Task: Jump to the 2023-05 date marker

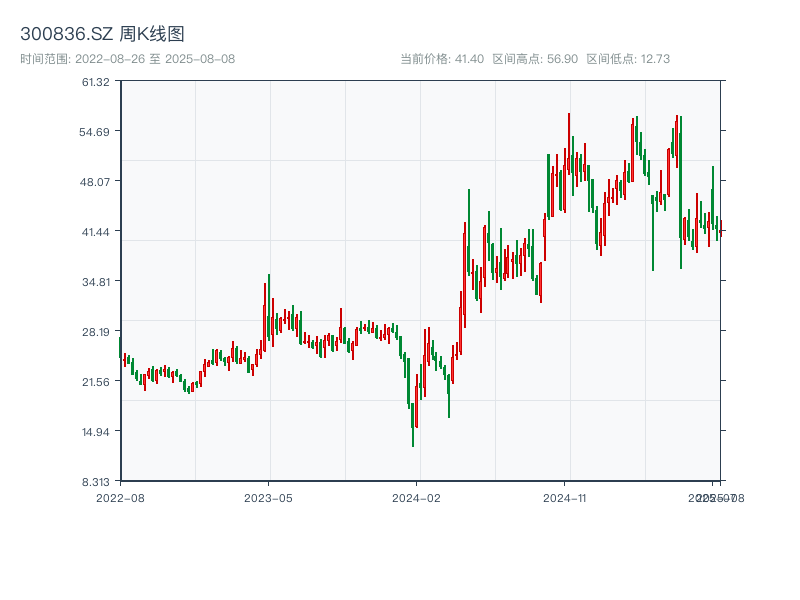Action: (x=269, y=497)
